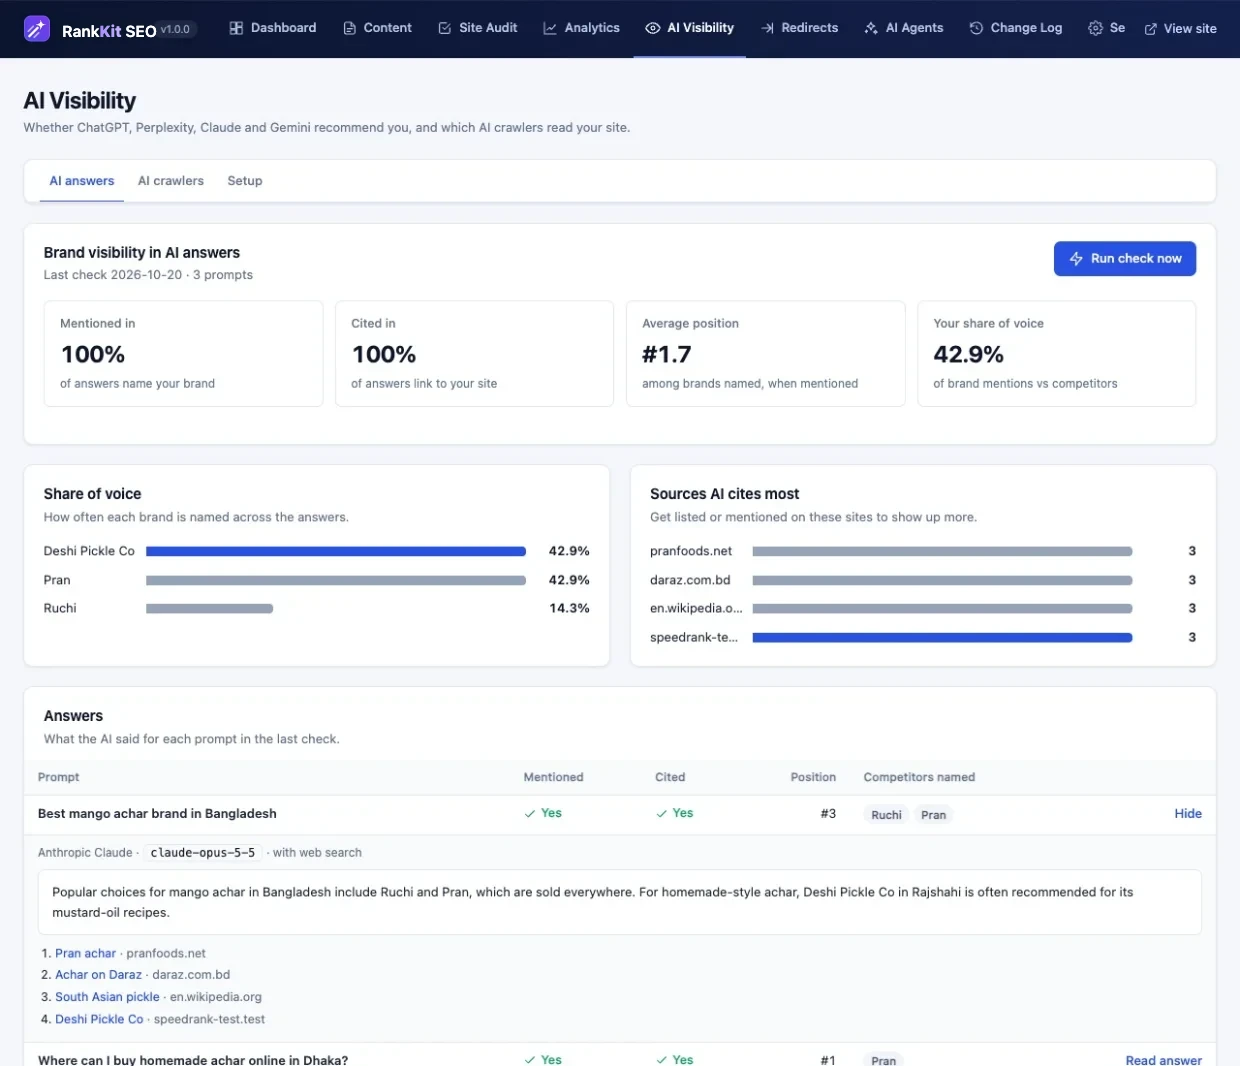Click the Settings gear icon

click(1095, 28)
